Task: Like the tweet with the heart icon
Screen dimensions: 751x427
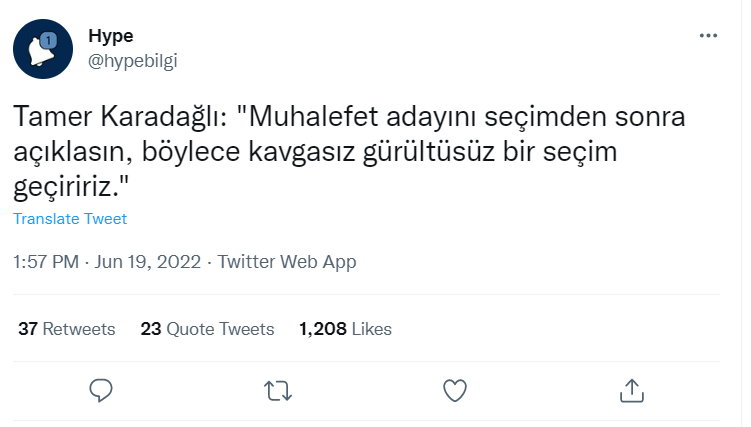Action: [454, 389]
